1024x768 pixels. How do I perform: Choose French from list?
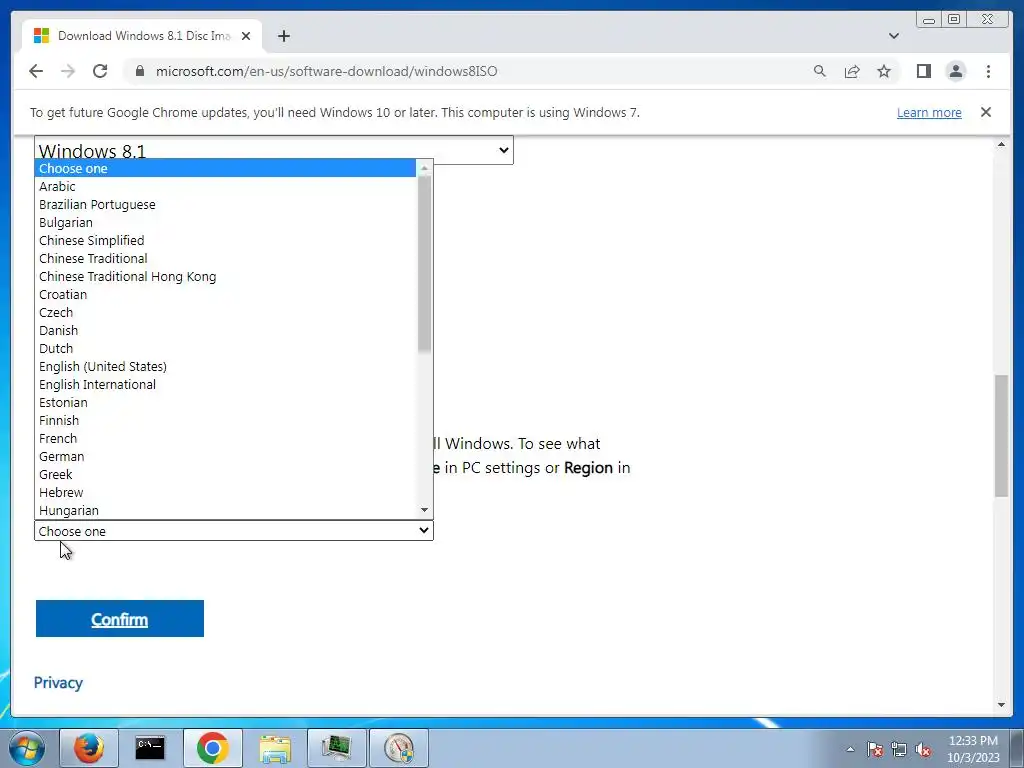click(225, 438)
